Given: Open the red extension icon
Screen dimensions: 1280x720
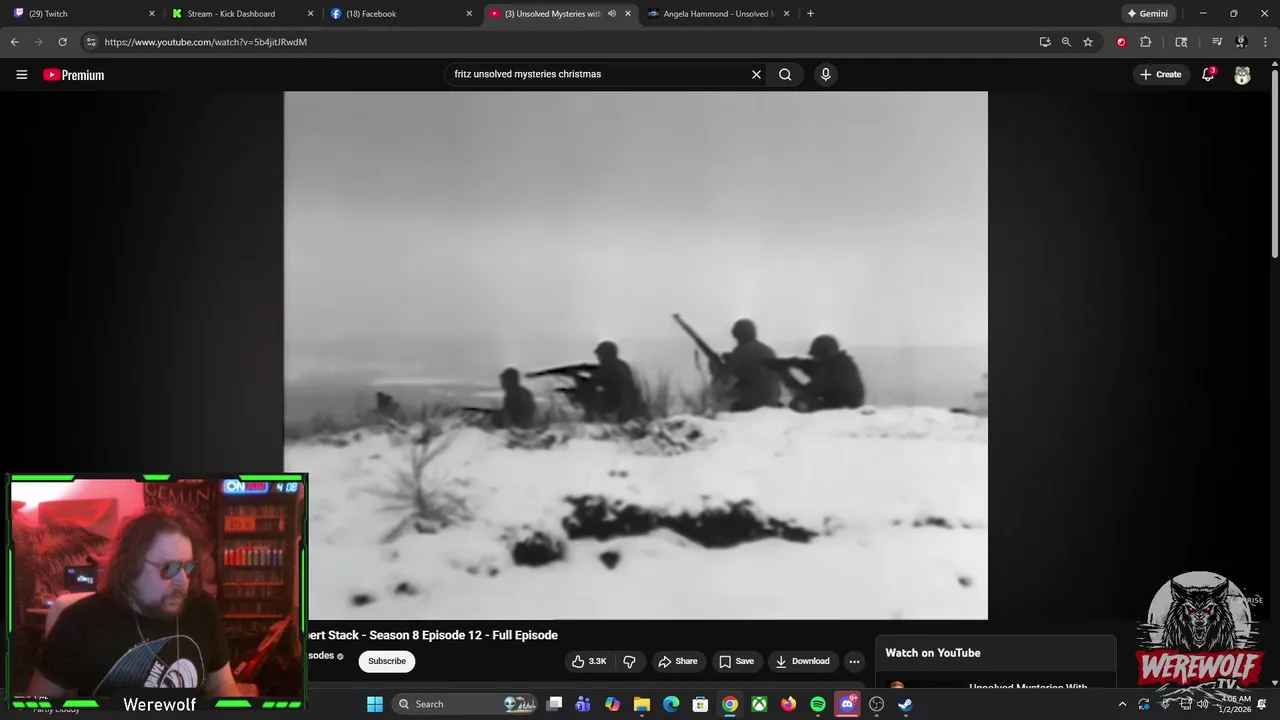Looking at the screenshot, I should click(1121, 42).
